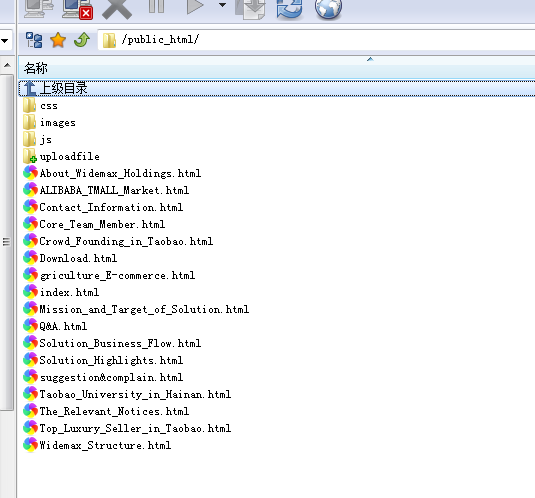Viewport: 535px width, 498px height.
Task: Click the cancel transfer X icon
Action: 117,9
